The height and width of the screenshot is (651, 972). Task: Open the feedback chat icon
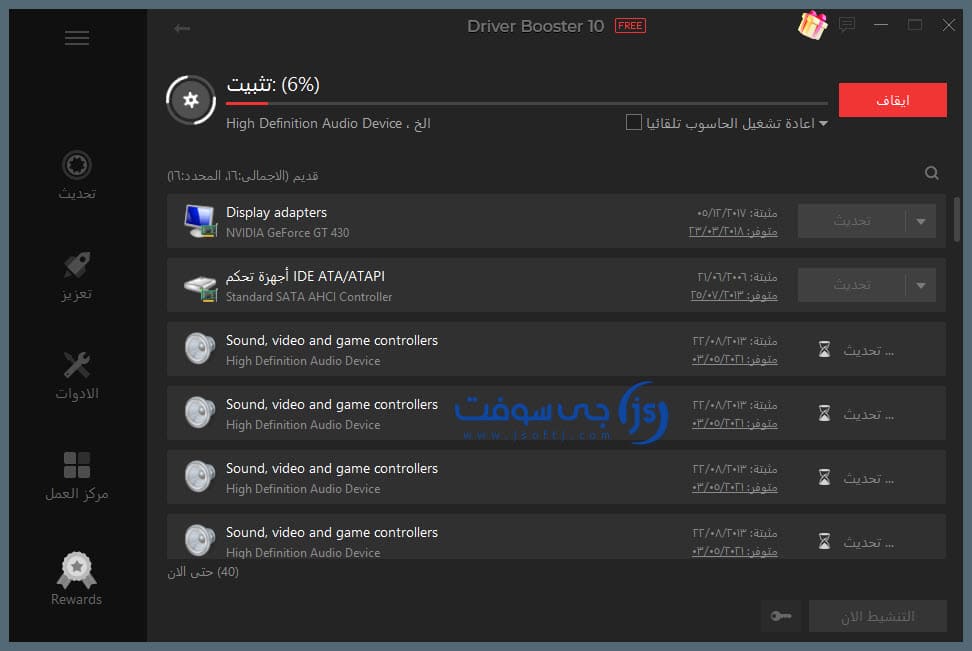pos(847,25)
